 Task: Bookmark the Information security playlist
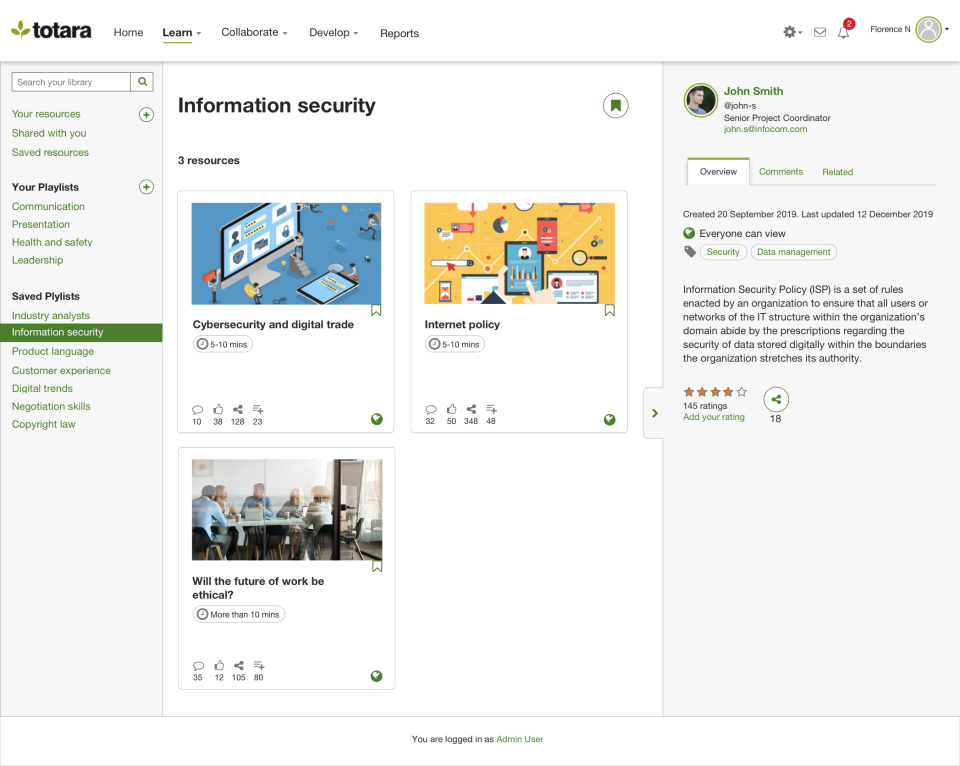[x=615, y=105]
